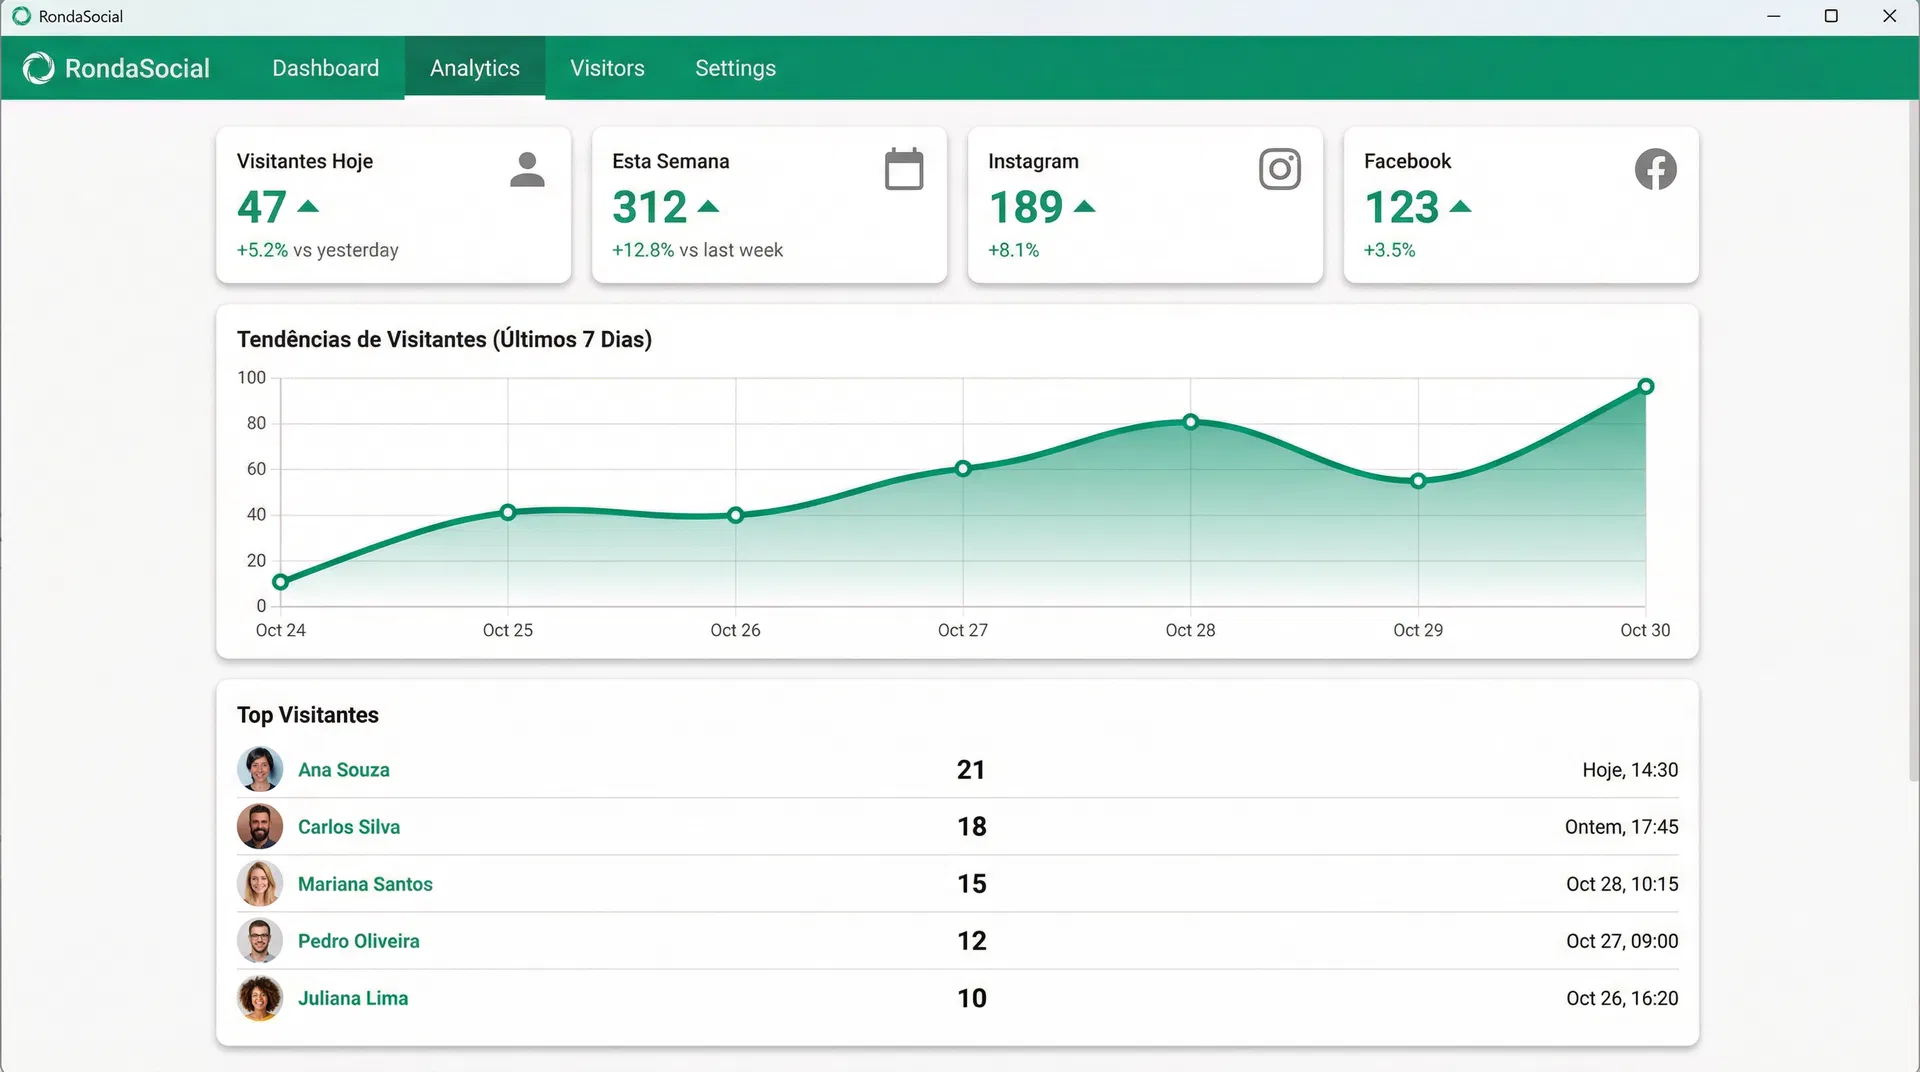Click Mariana Santos's avatar thumbnail
This screenshot has height=1072, width=1920.
click(259, 884)
